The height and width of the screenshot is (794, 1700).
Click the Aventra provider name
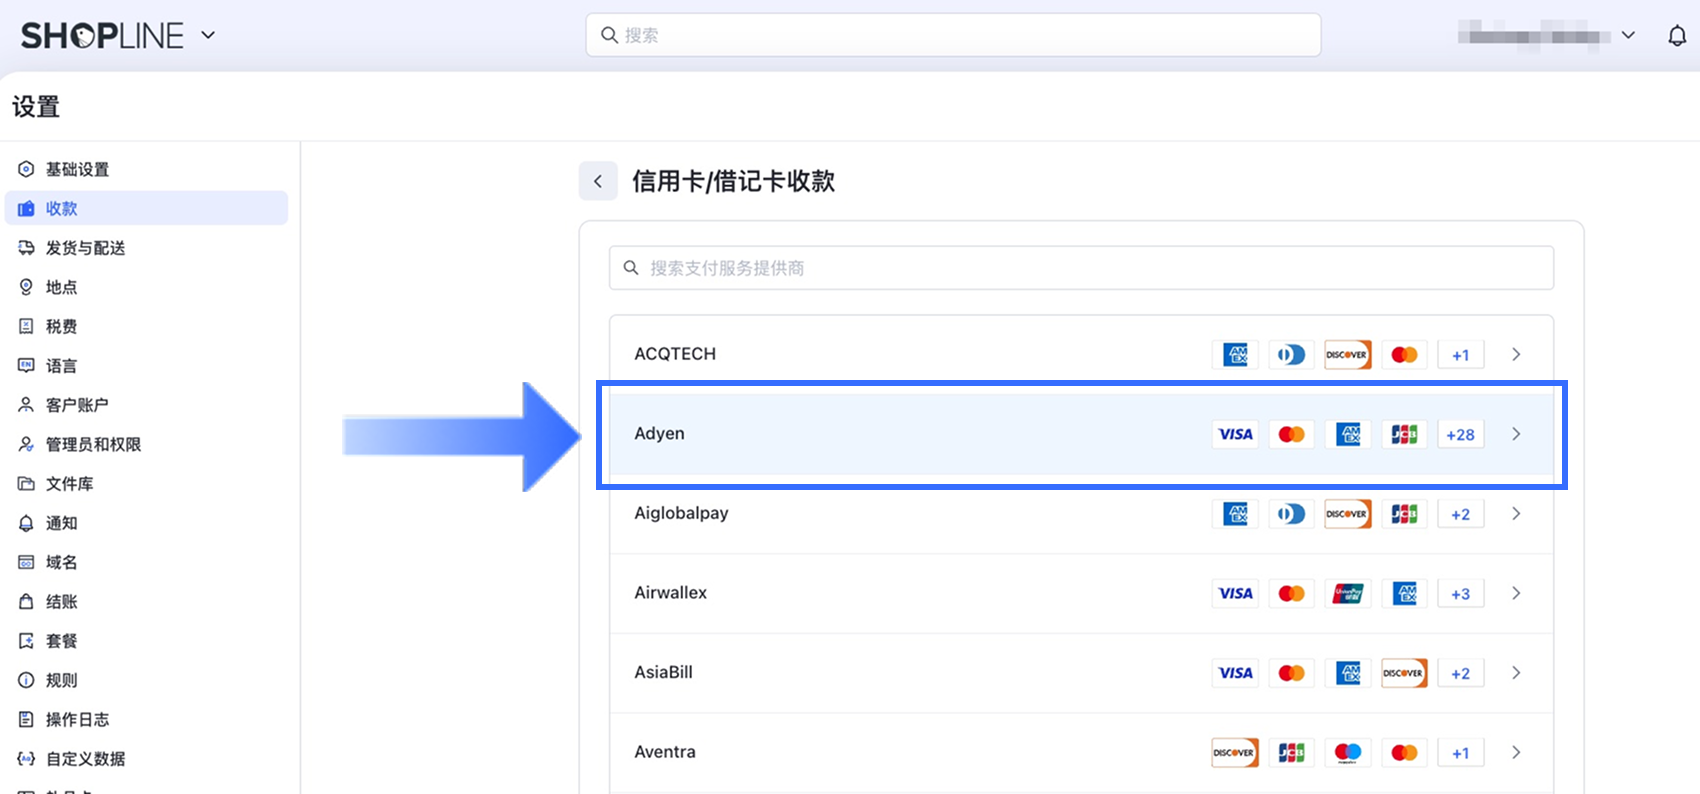[x=665, y=752]
